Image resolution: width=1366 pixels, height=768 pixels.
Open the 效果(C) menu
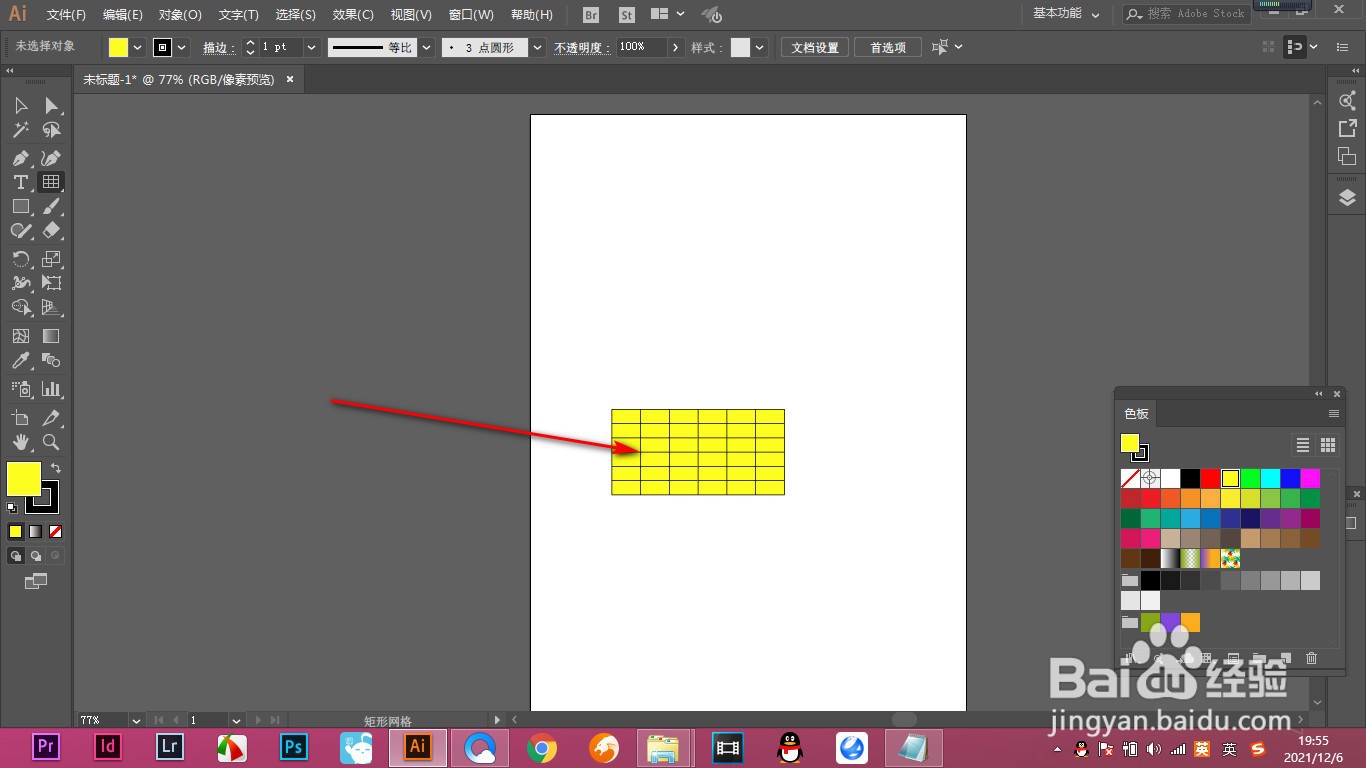[x=353, y=15]
